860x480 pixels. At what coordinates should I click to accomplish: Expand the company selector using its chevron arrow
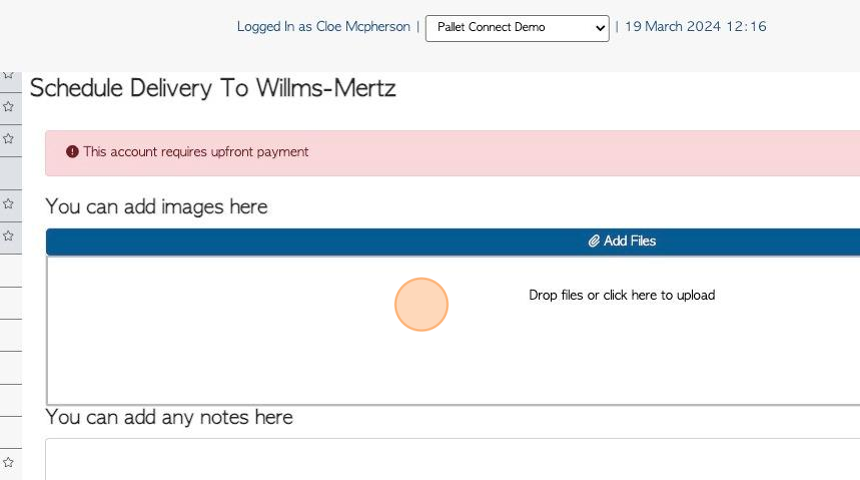coord(600,28)
